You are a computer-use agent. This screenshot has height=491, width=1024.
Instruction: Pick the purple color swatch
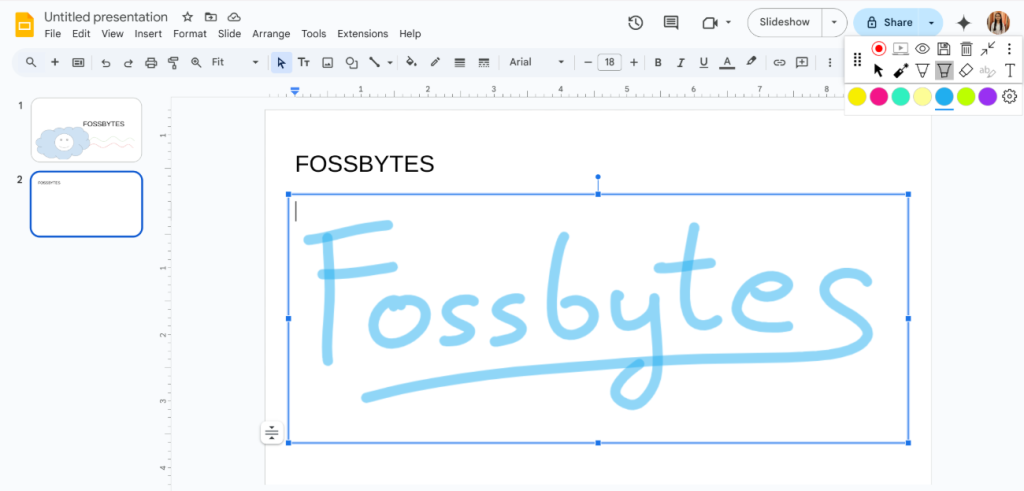[987, 96]
